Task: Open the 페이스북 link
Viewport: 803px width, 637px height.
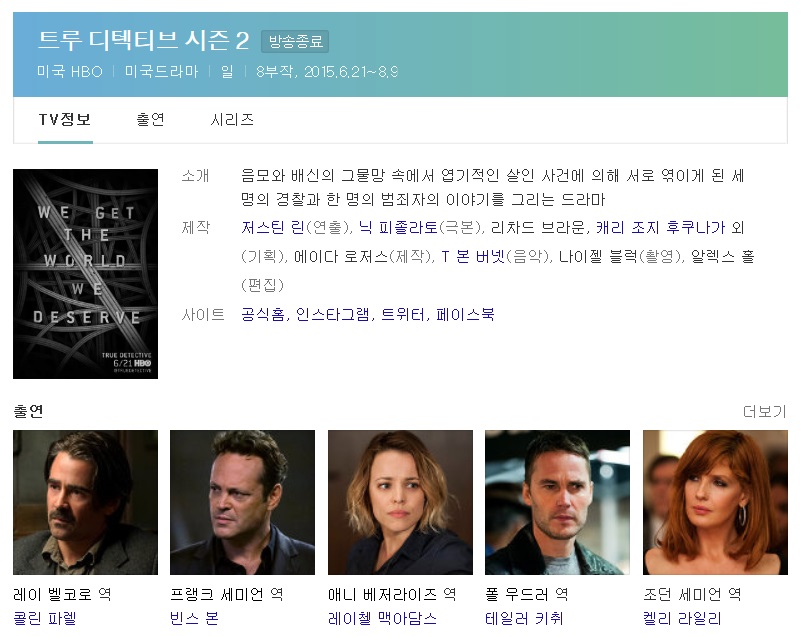Action: (465, 314)
